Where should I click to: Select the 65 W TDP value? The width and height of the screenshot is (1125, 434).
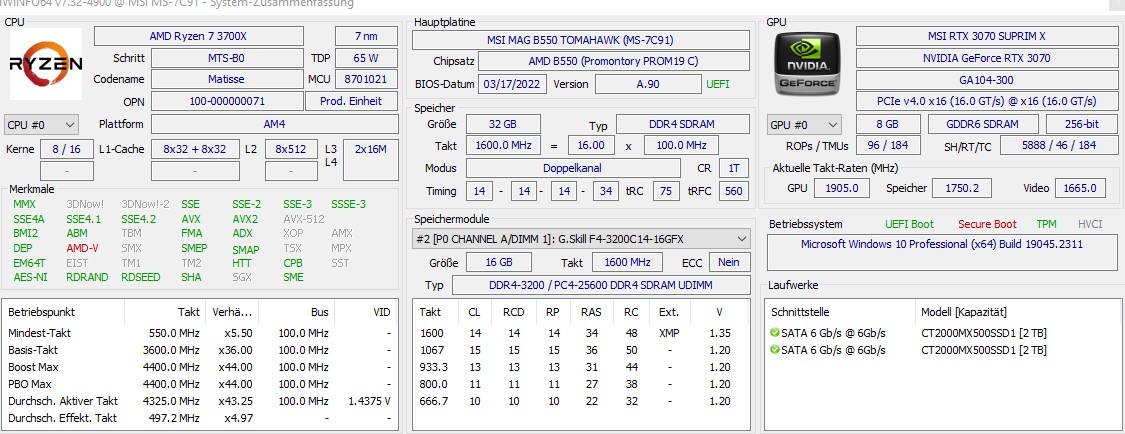point(367,58)
